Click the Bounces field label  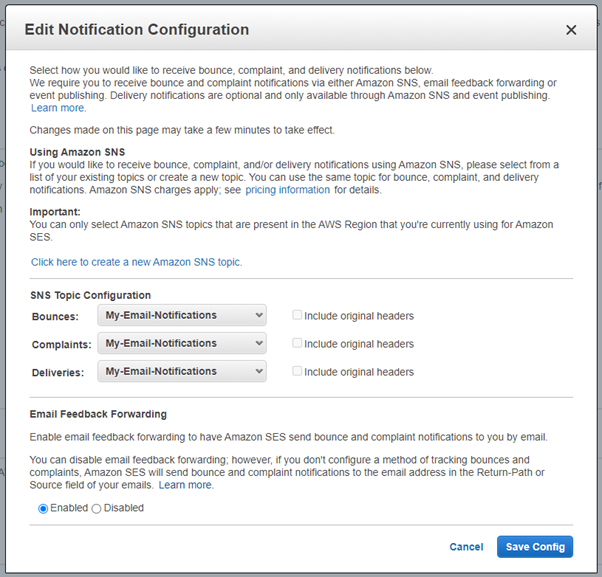click(55, 316)
